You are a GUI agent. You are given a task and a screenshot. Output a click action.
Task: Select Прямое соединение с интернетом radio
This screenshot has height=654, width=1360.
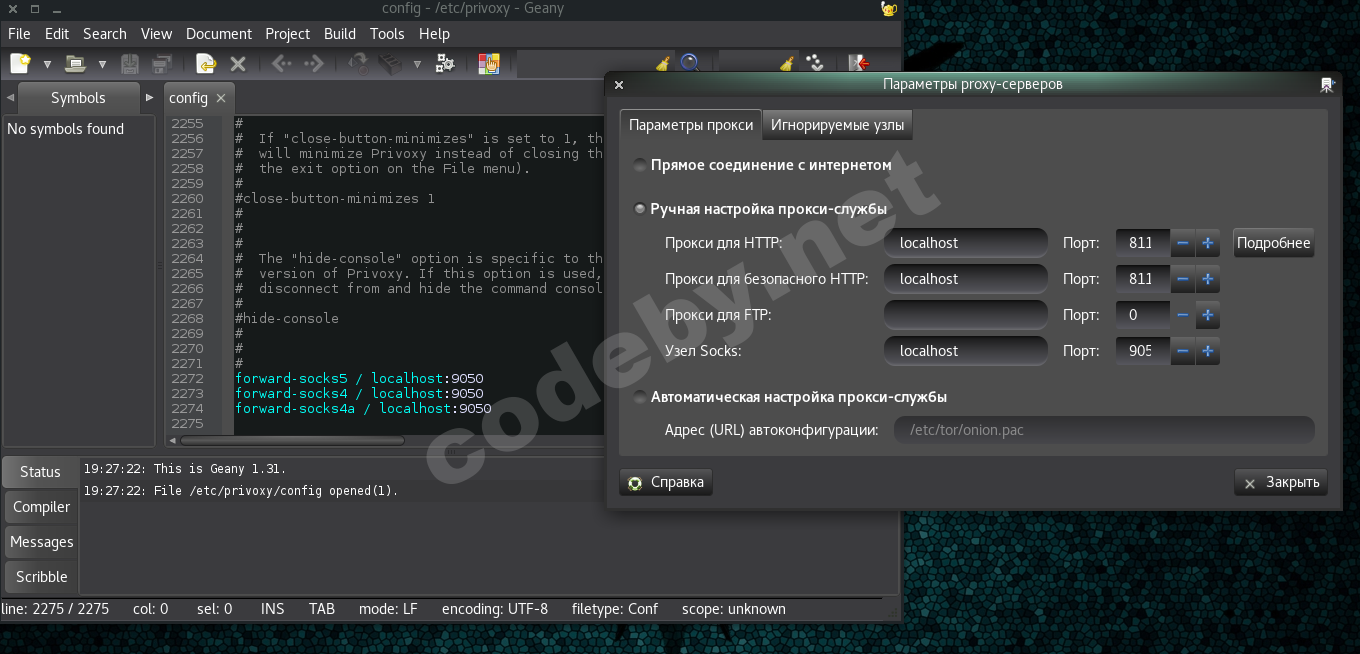click(x=640, y=165)
